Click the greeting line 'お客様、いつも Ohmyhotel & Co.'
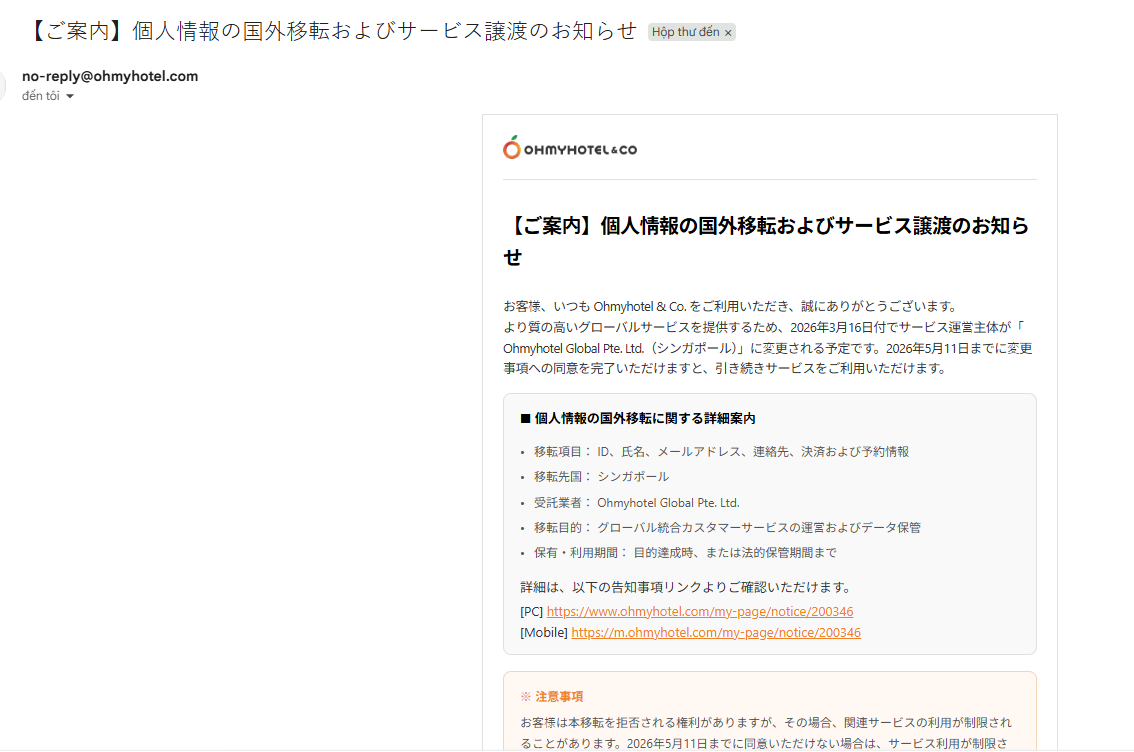The height and width of the screenshot is (752, 1134). click(x=731, y=307)
